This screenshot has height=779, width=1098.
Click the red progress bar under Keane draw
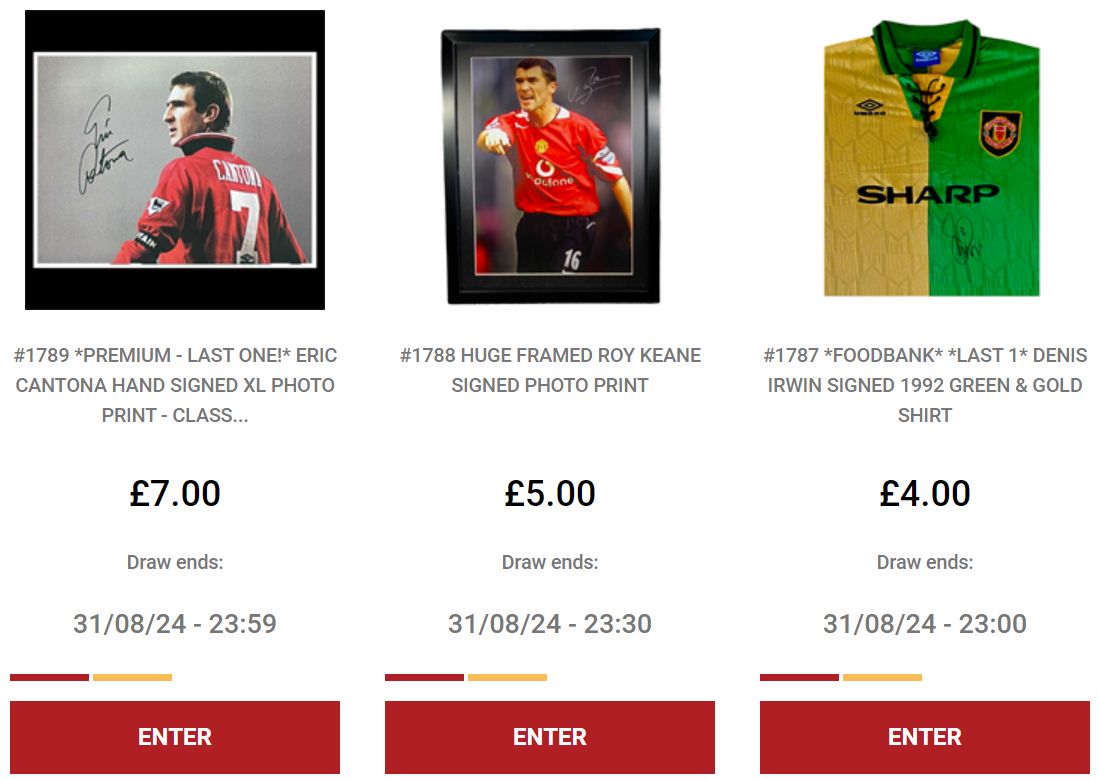424,677
